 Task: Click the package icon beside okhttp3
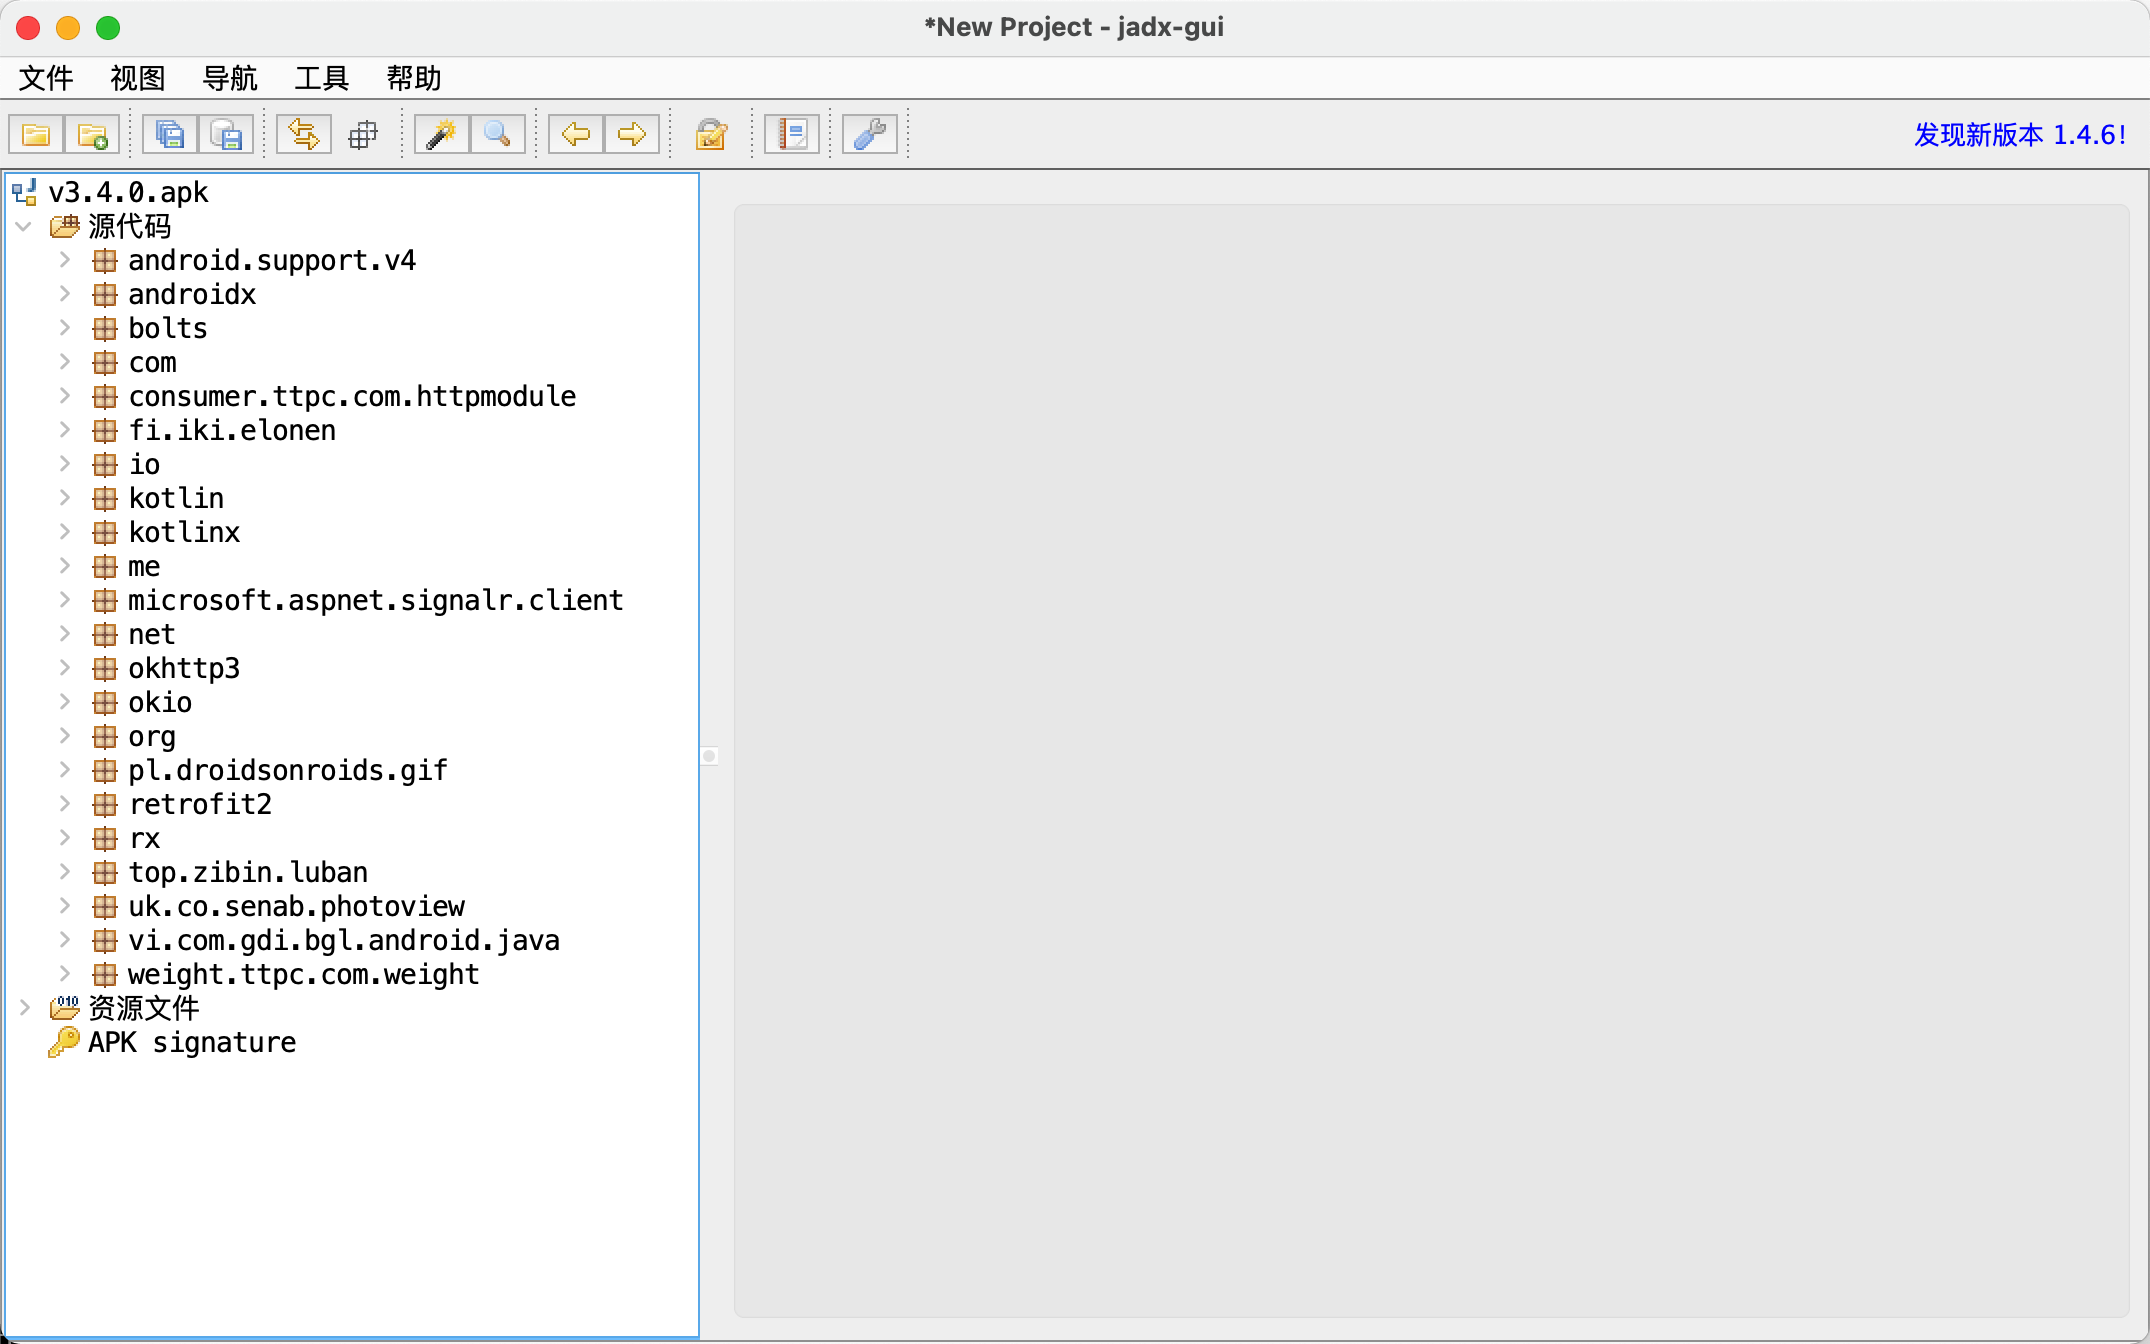[104, 669]
